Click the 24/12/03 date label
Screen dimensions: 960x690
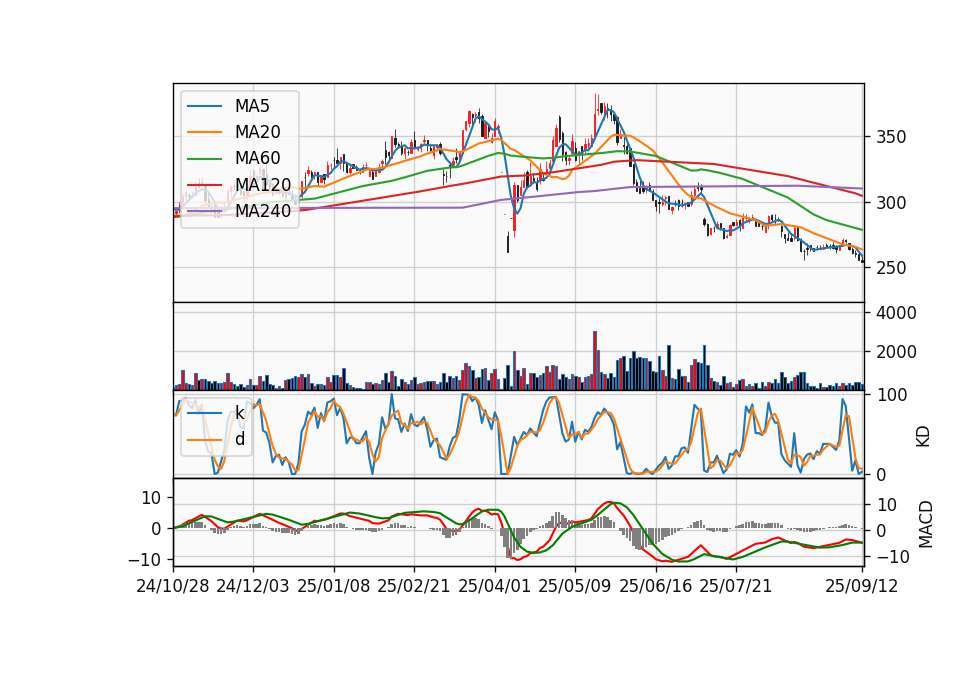click(253, 586)
